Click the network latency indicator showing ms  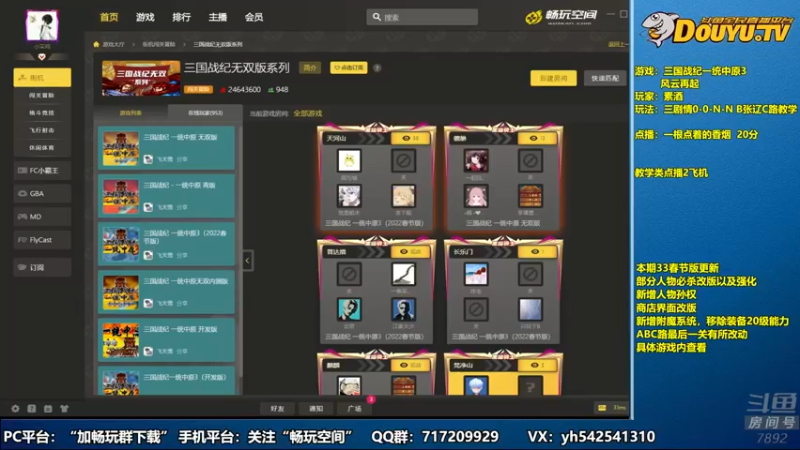pos(612,408)
